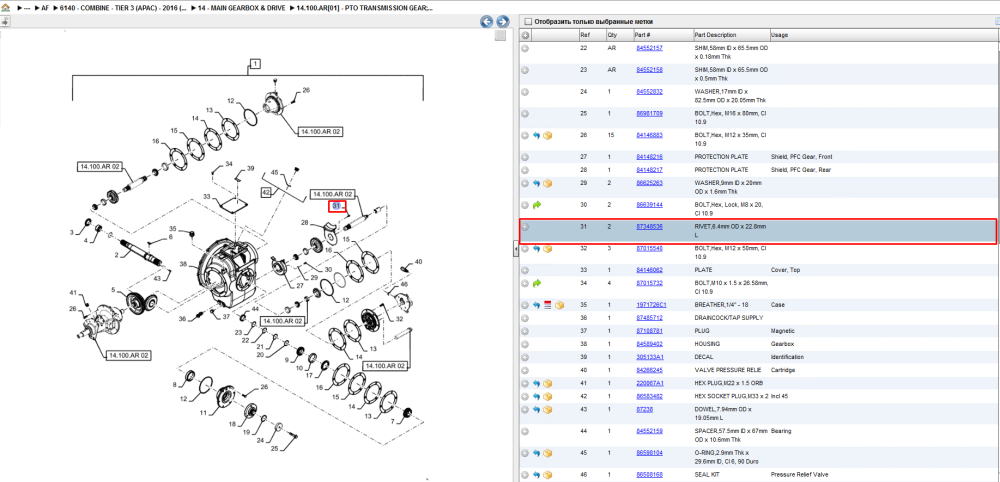Open part number 84552158 link

pyautogui.click(x=649, y=69)
